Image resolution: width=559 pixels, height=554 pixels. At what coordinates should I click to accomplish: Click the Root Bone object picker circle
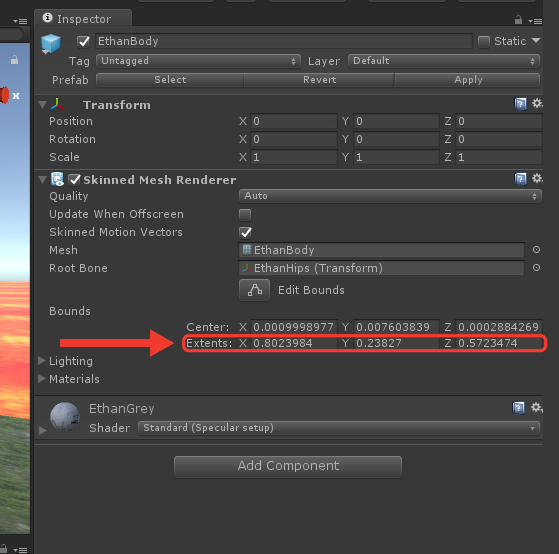point(536,268)
